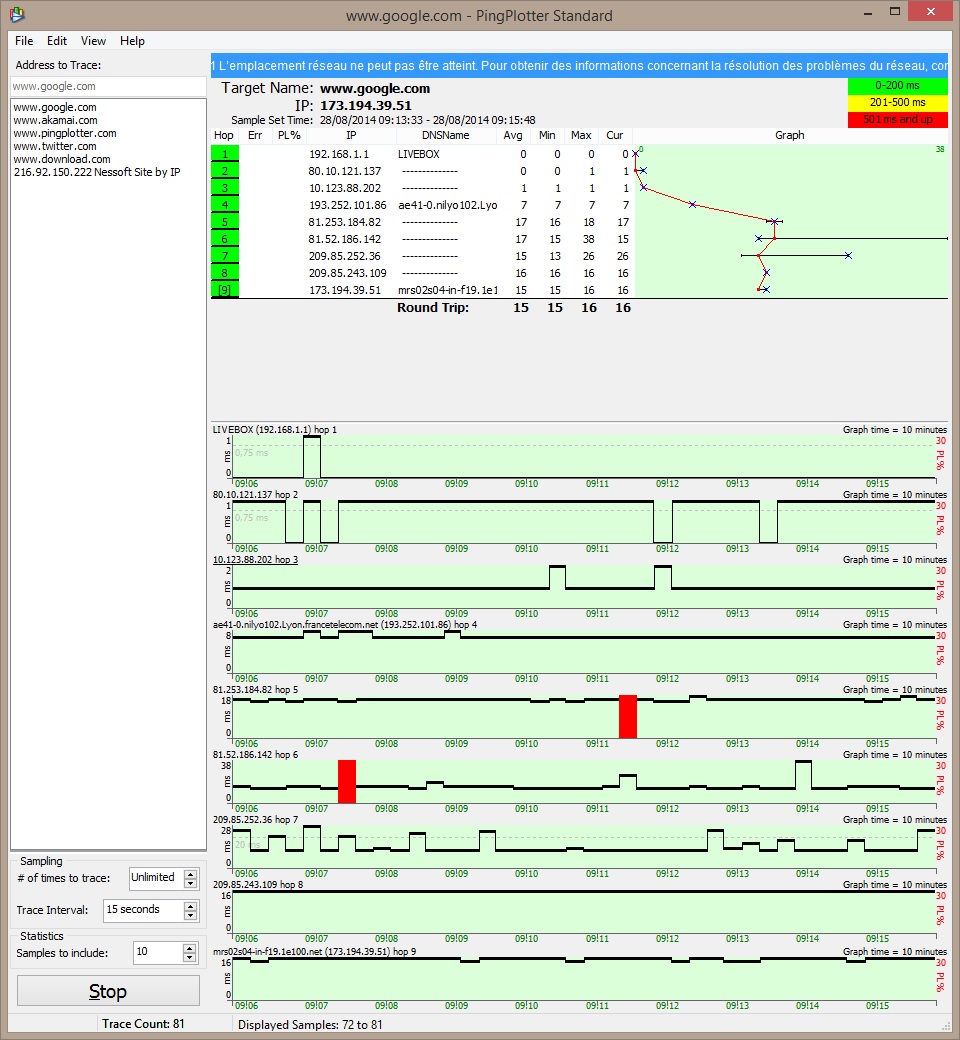Increase the Trace Interval value
Screen dimensions: 960x1040
(x=190, y=905)
